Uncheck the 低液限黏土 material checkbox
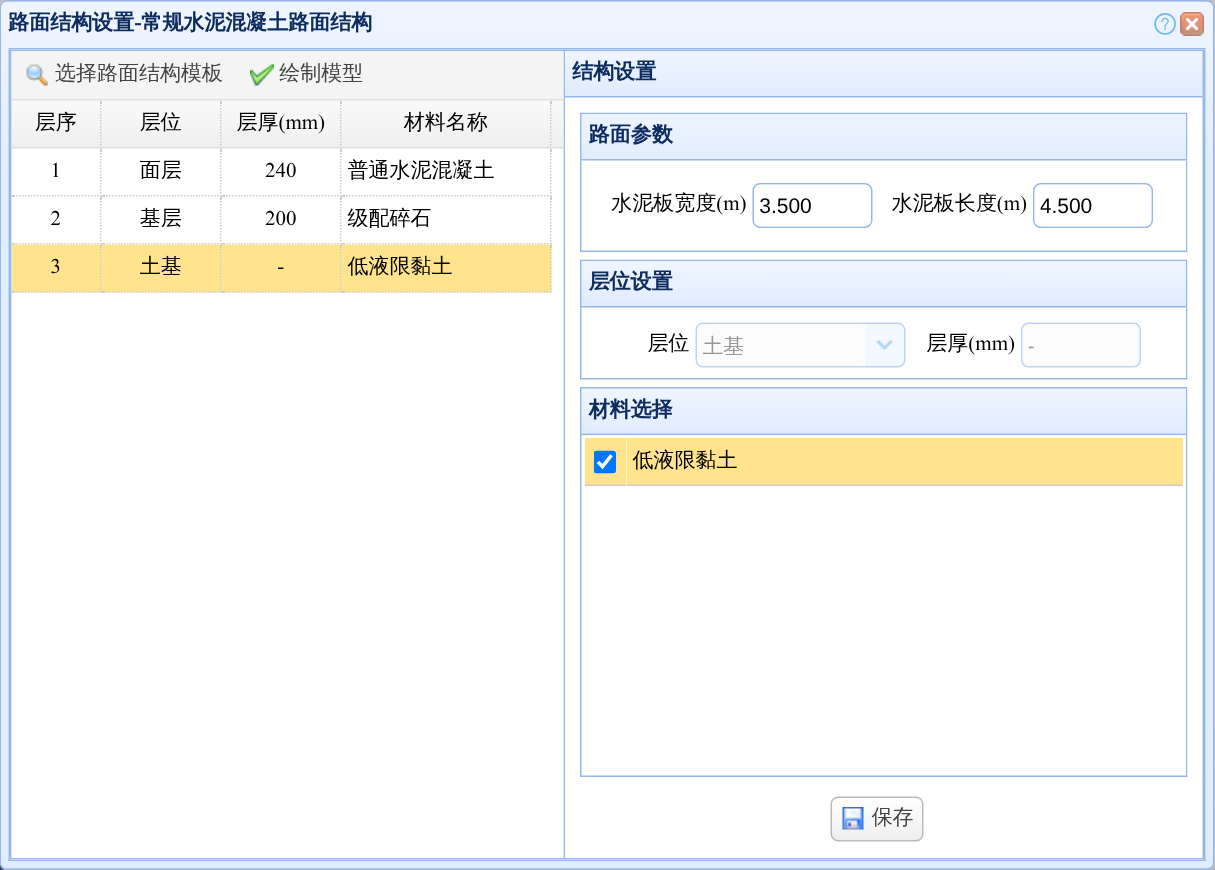The height and width of the screenshot is (870, 1215). pos(605,462)
